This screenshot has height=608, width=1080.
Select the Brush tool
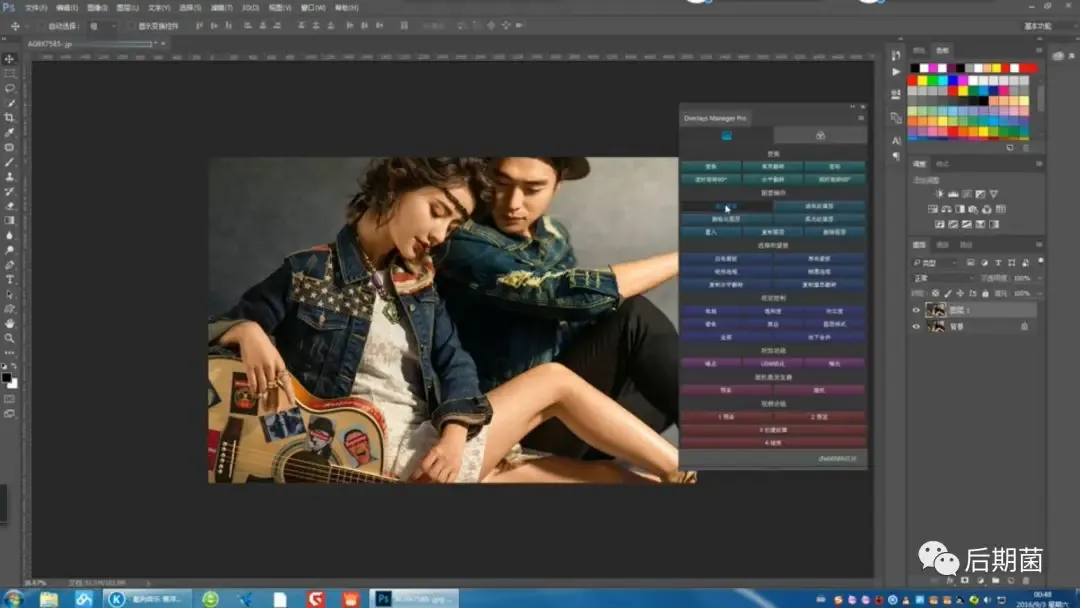(x=10, y=161)
